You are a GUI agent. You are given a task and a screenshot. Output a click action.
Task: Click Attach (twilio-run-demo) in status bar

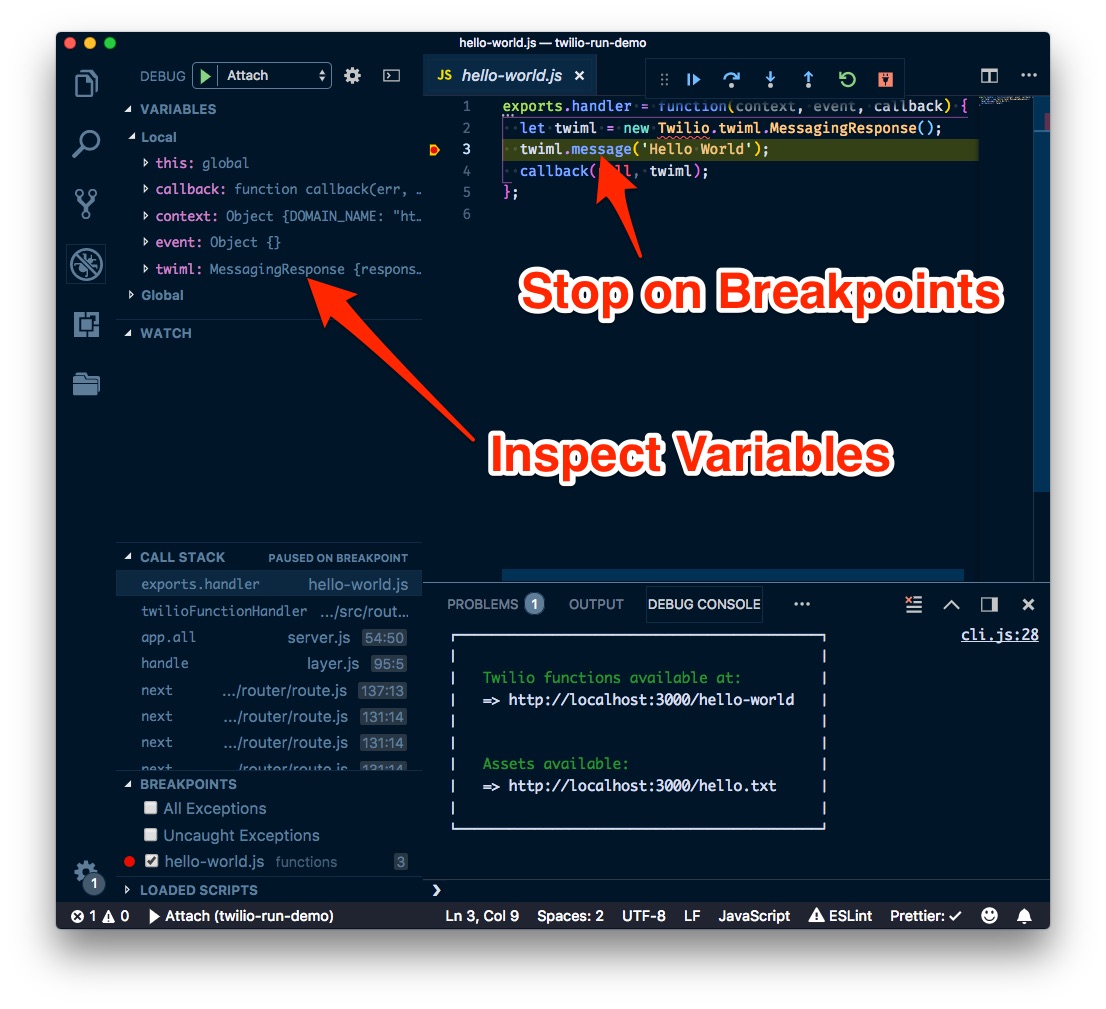click(241, 916)
